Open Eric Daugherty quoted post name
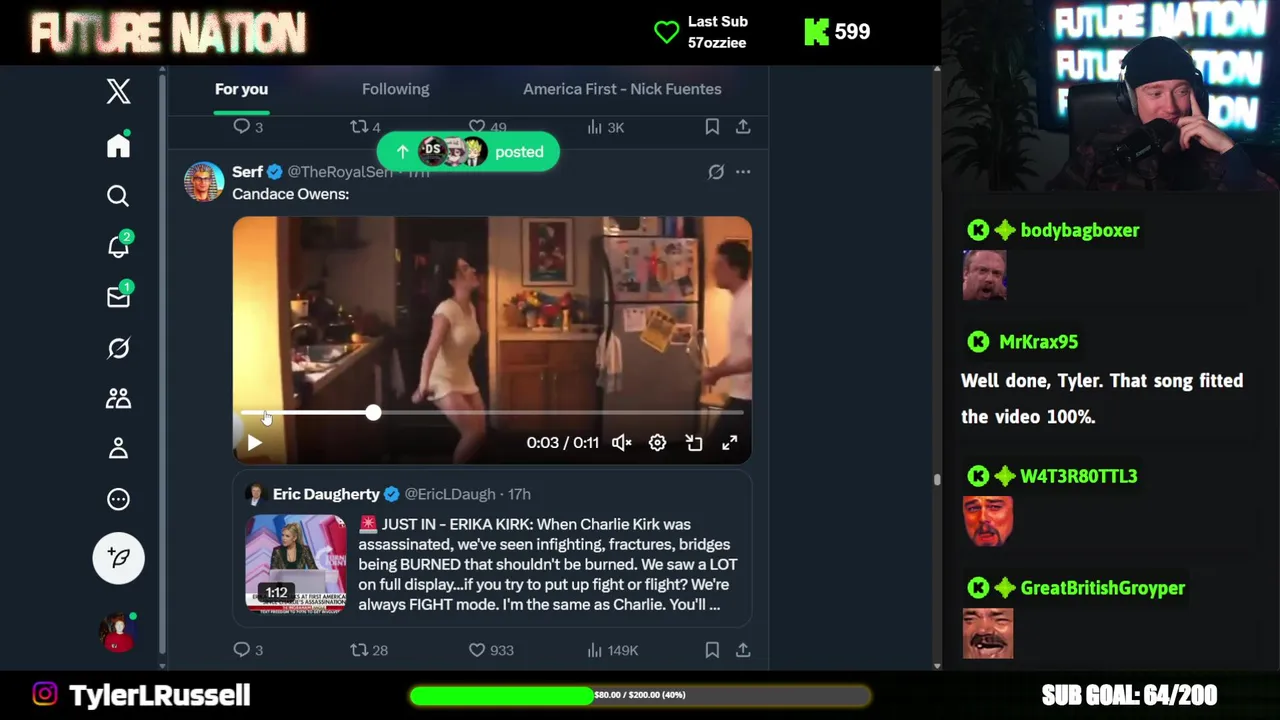Image resolution: width=1280 pixels, height=720 pixels. point(326,494)
